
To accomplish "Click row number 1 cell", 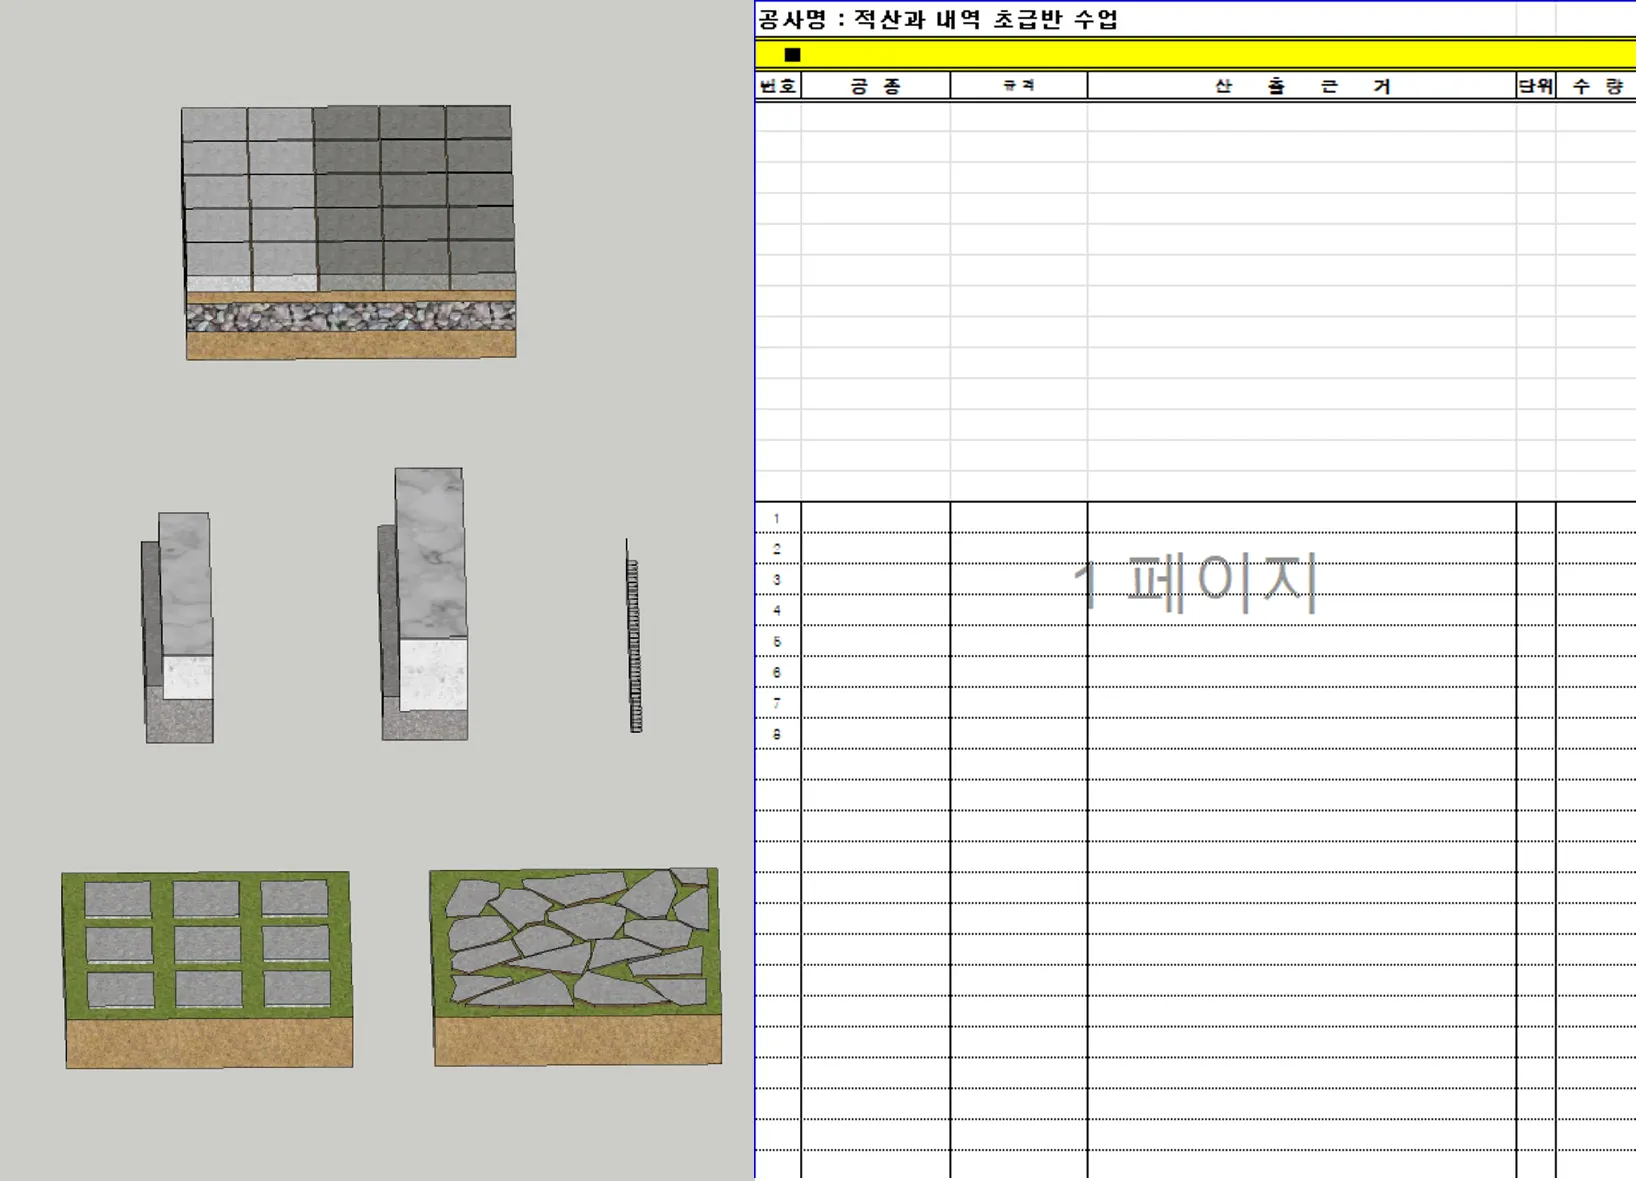I will [778, 518].
